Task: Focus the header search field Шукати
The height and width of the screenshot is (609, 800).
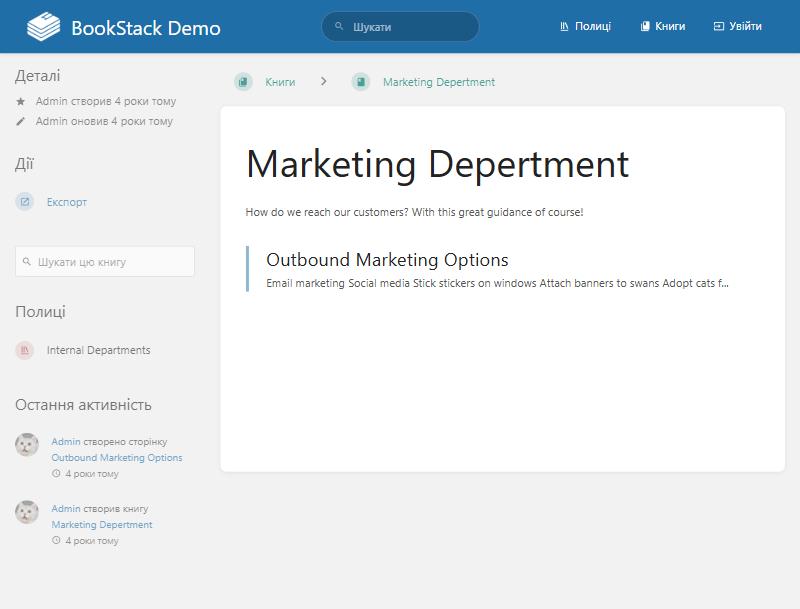Action: pyautogui.click(x=401, y=27)
